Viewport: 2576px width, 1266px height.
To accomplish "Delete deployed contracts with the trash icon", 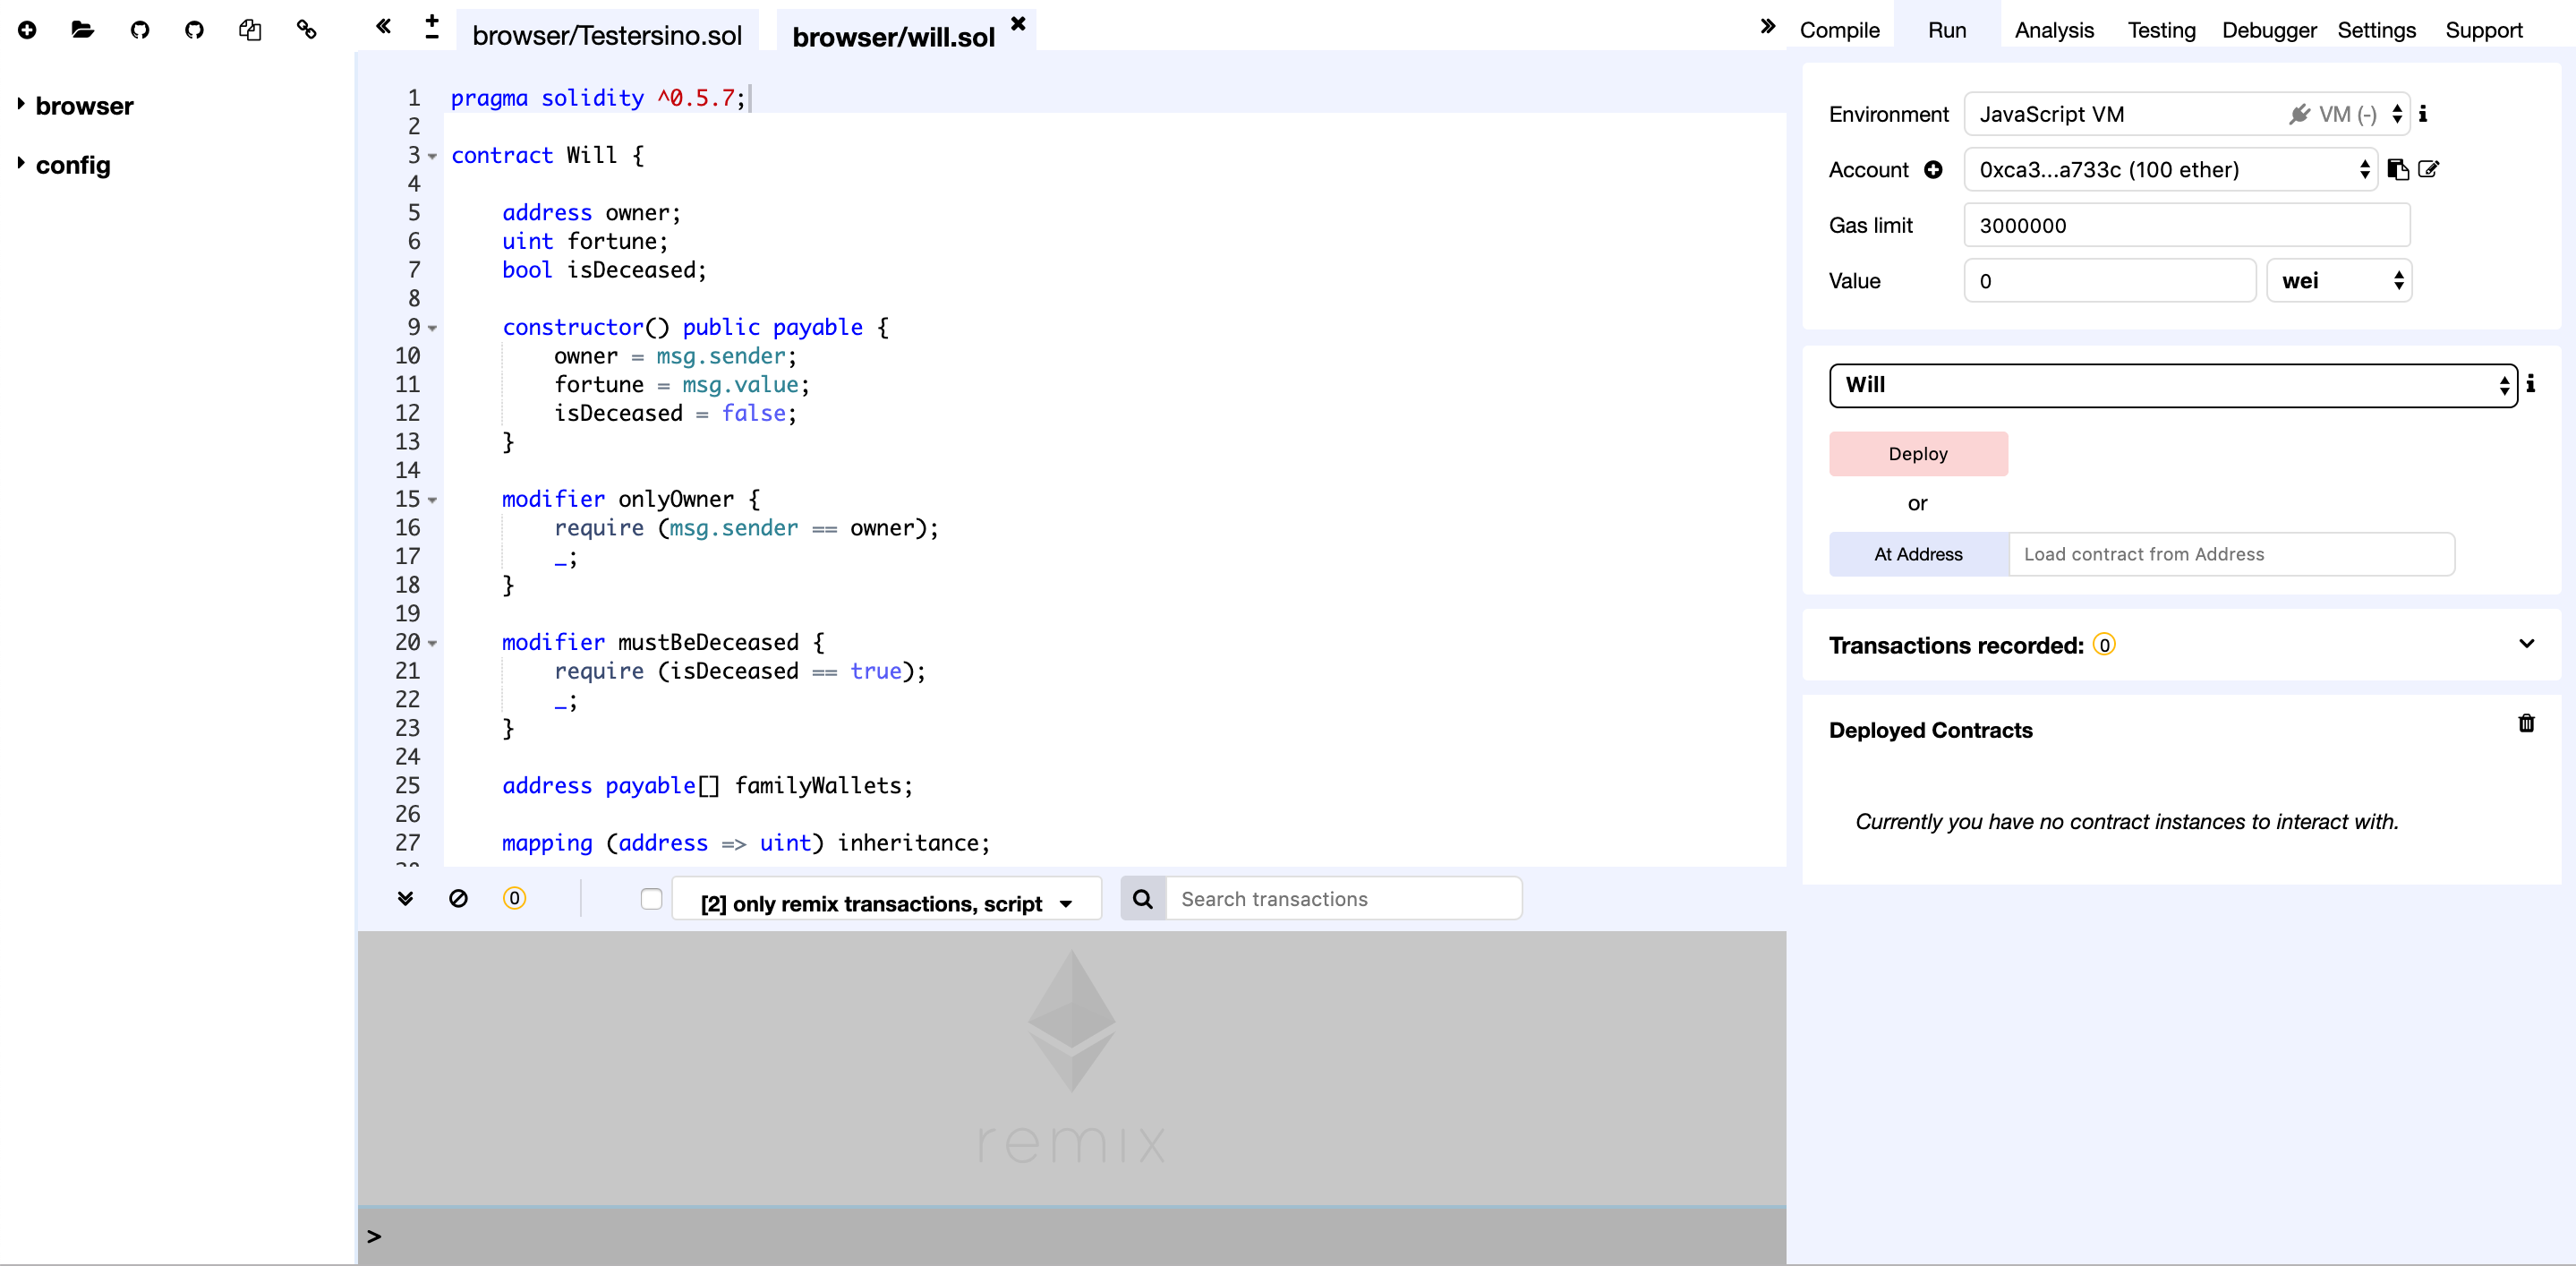I will 2526,723.
